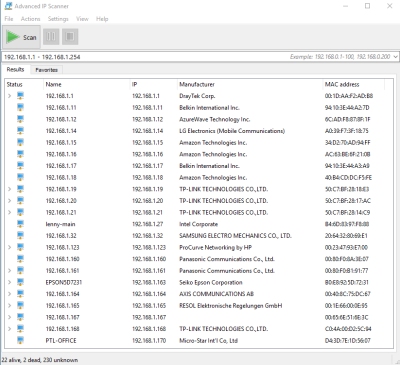This screenshot has height=365, width=400.
Task: Click the computer icon for 192.168.1.160
Action: coord(20,259)
